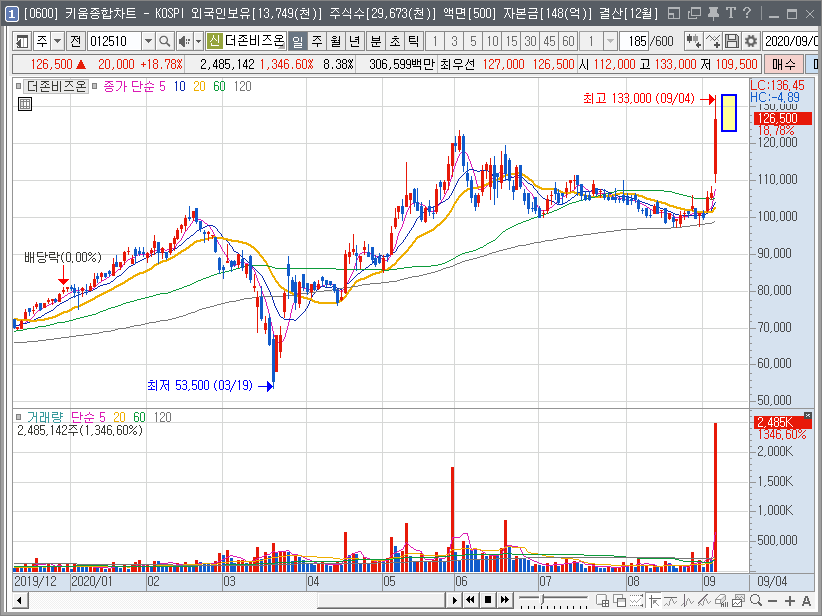Click the 매수 buy button

click(783, 64)
